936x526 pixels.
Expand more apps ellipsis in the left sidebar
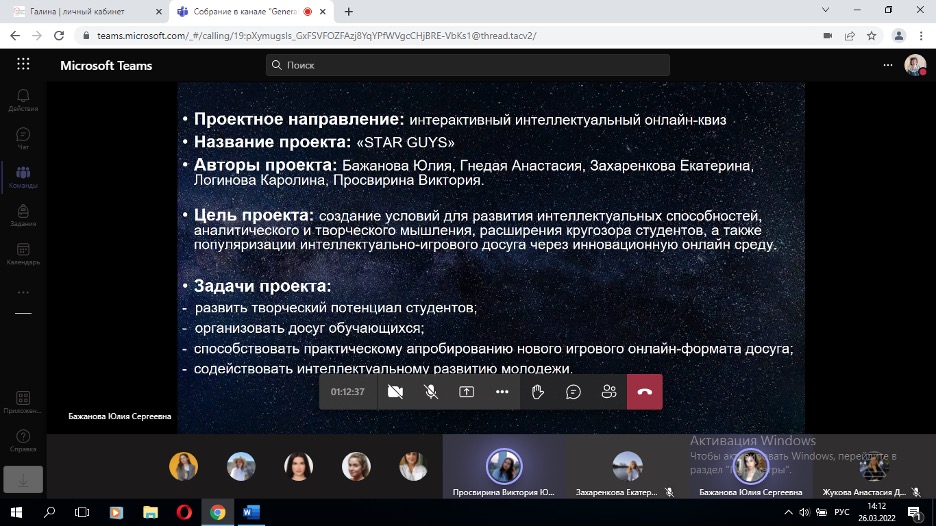(23, 292)
